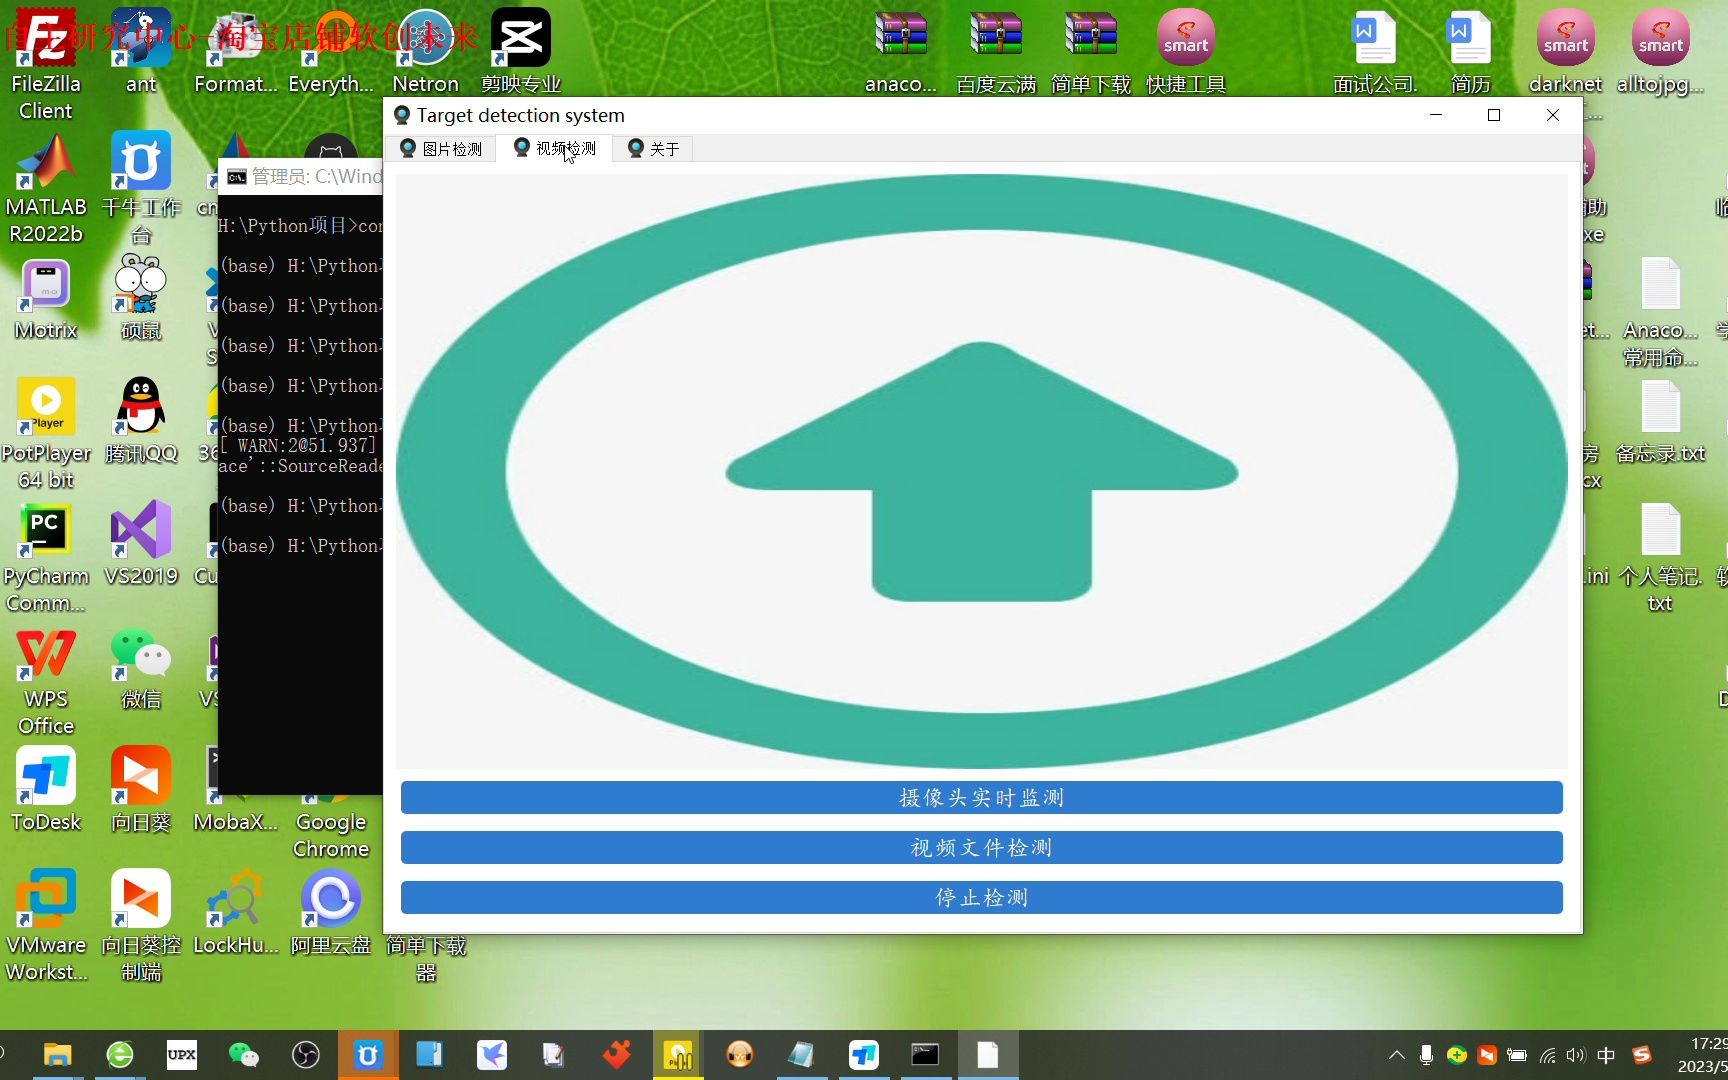The height and width of the screenshot is (1080, 1728).
Task: Open 千牛工作台 desktop shortcut
Action: point(141,189)
